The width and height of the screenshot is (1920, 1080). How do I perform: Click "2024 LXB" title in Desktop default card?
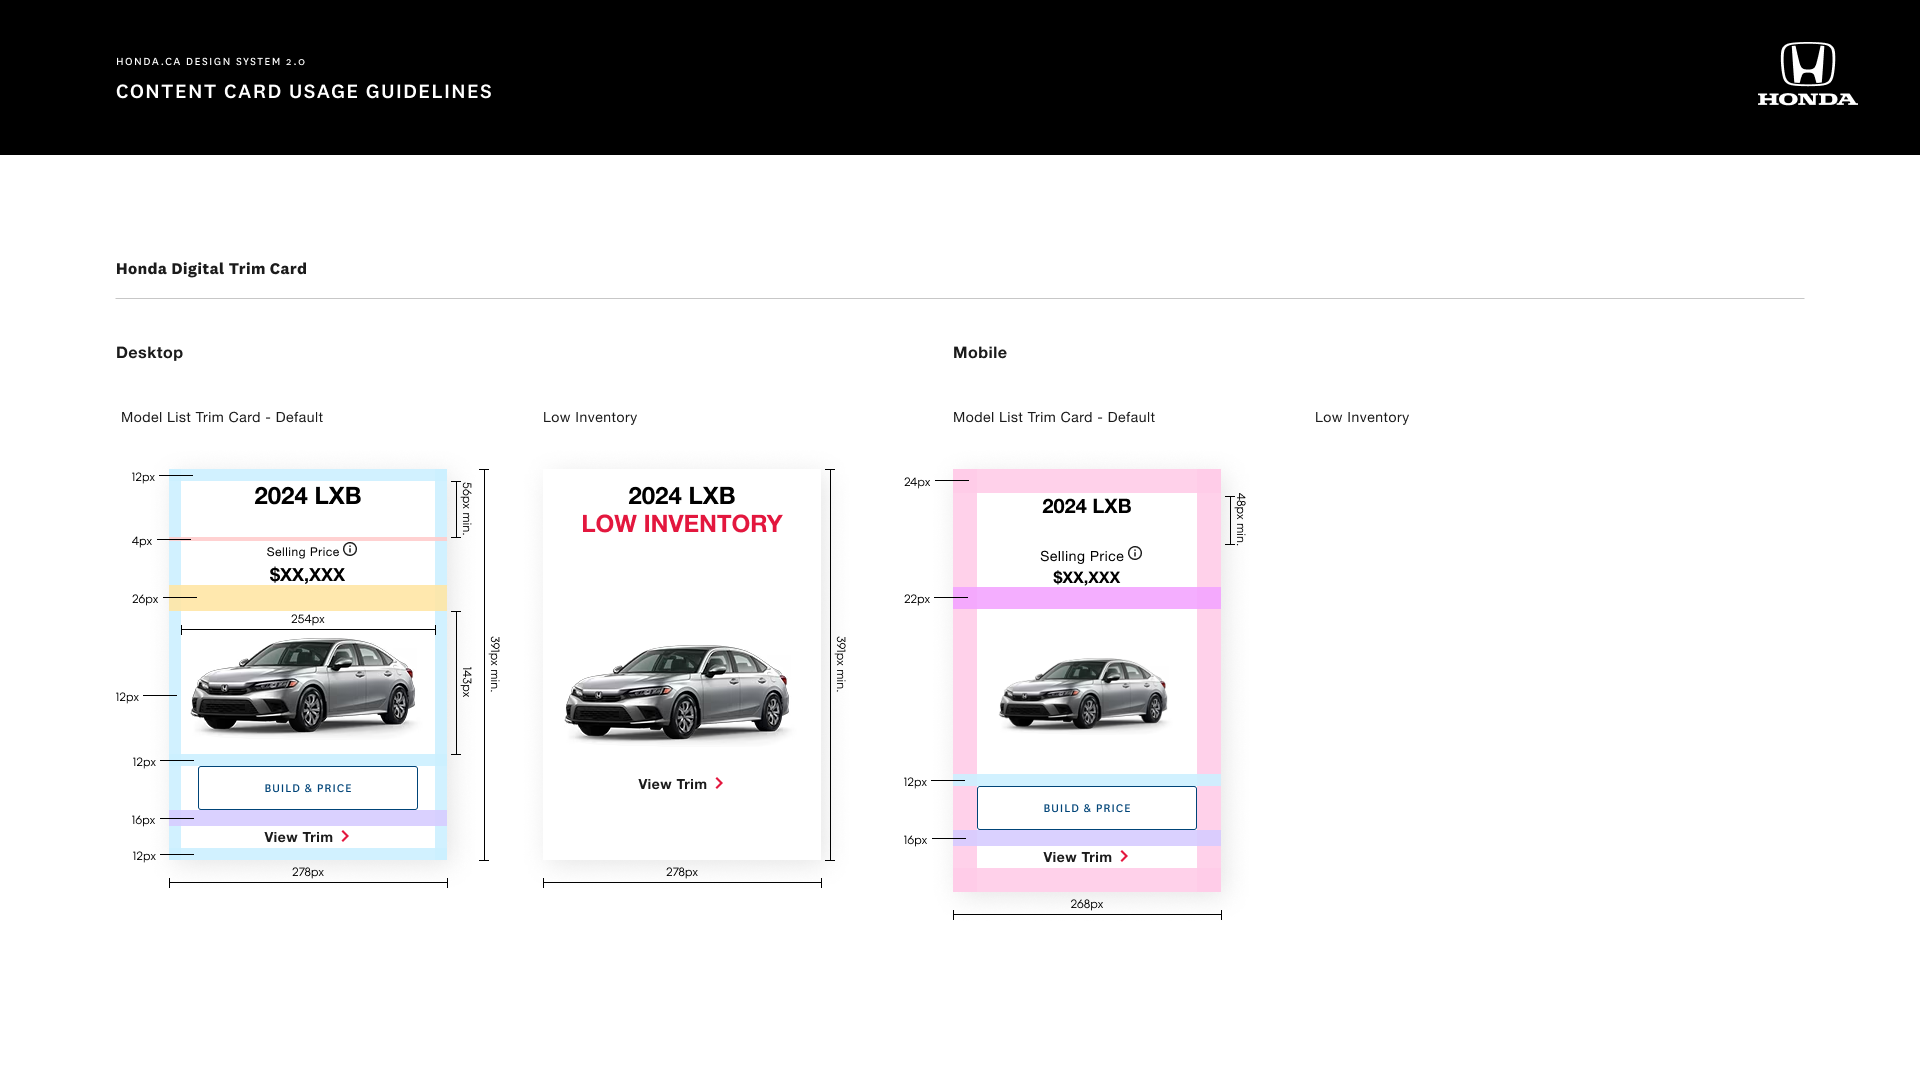coord(308,496)
